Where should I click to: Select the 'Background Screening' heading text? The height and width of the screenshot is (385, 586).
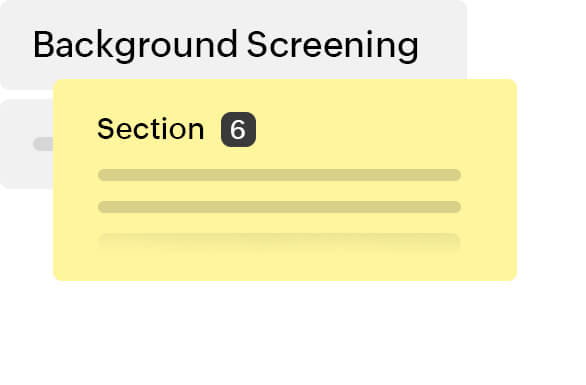[226, 45]
